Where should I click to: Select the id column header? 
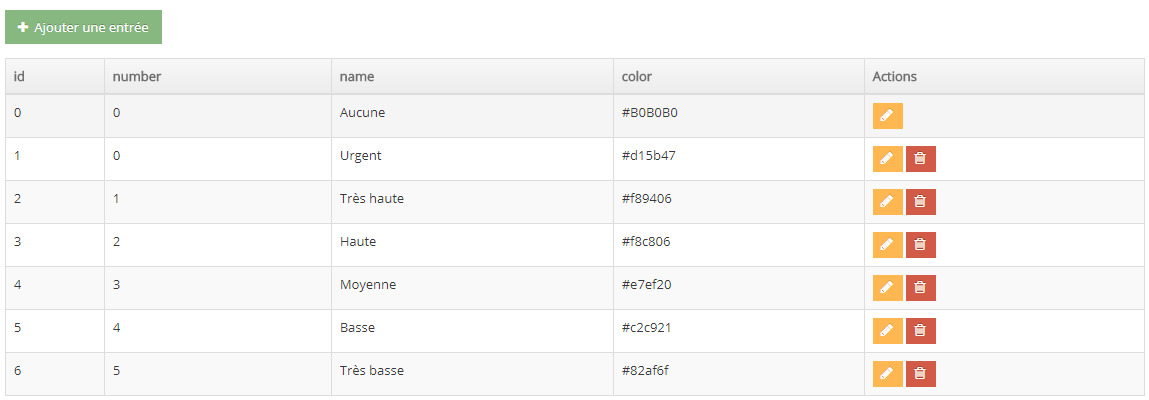55,76
